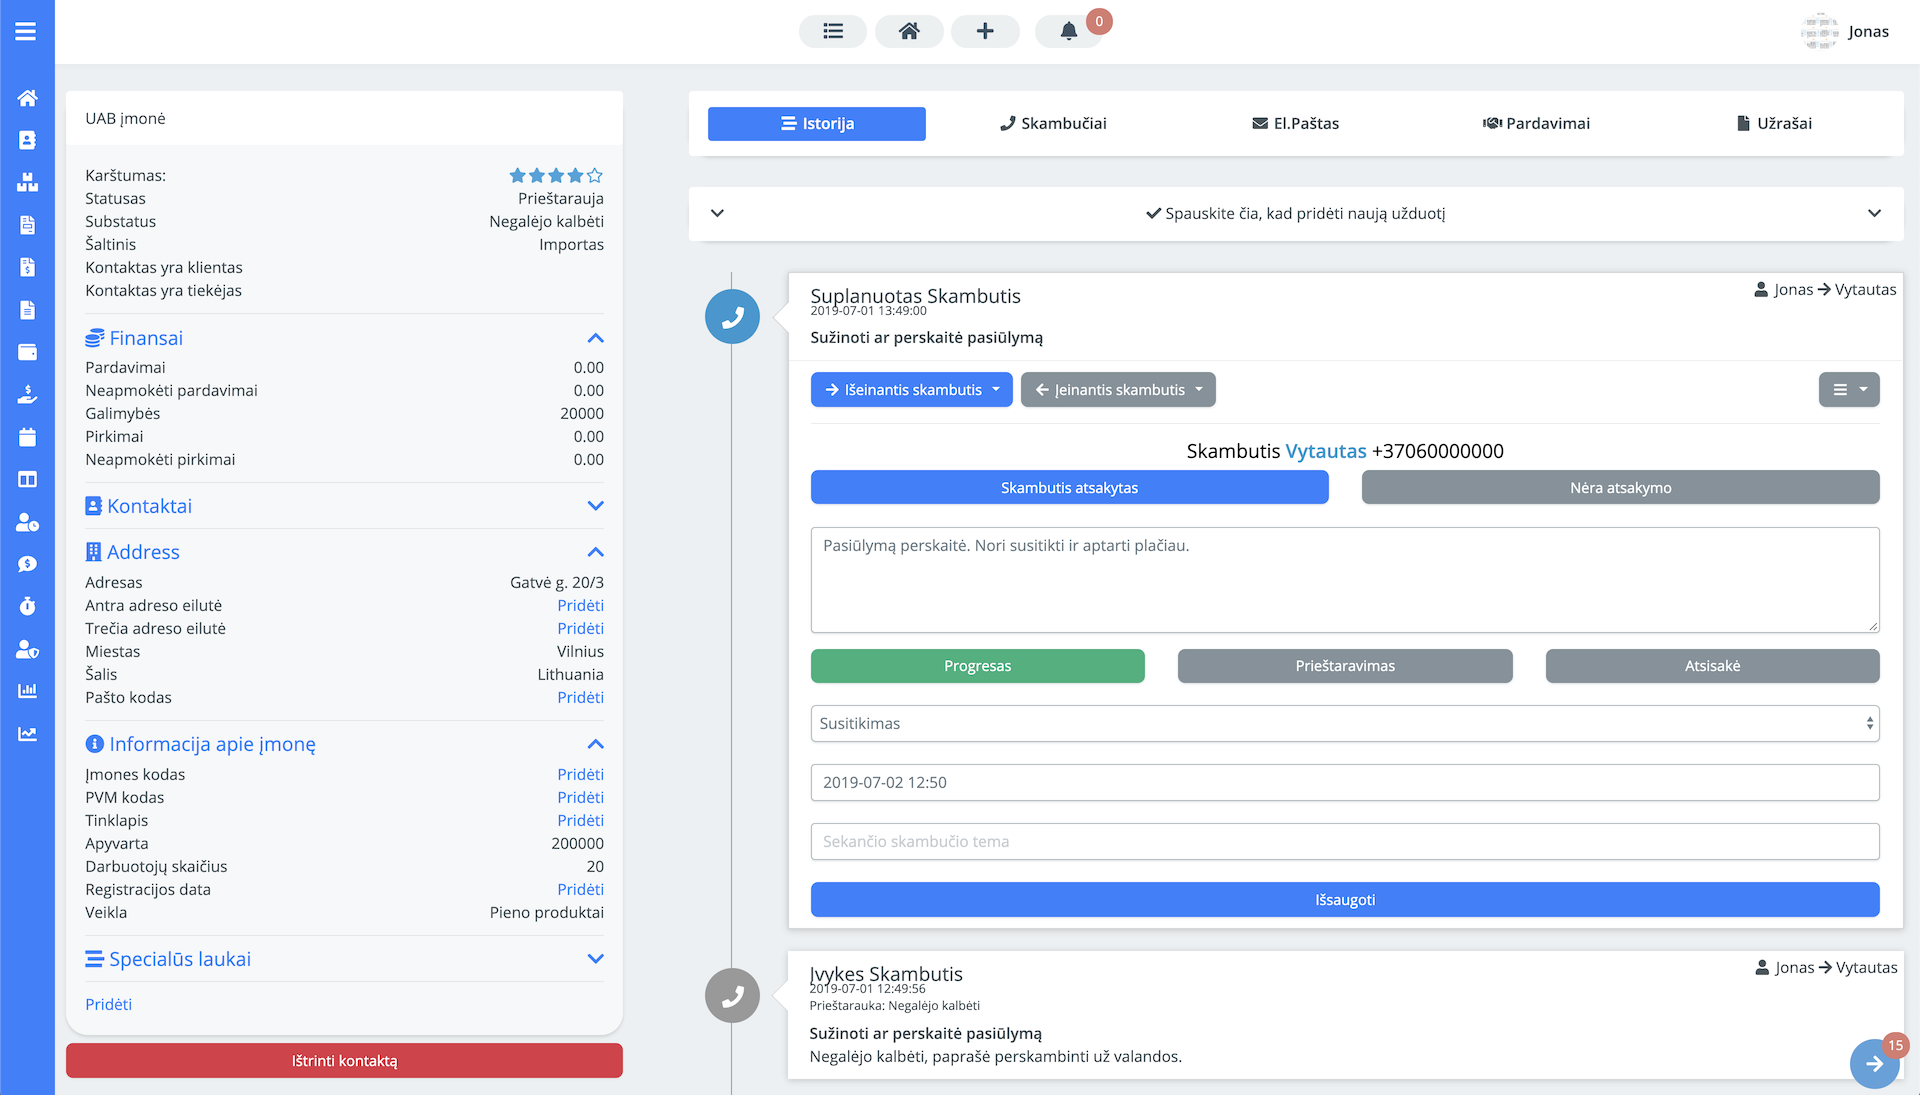Viewport: 1920px width, 1095px height.
Task: Select Nėra atsakymo option
Action: pyautogui.click(x=1620, y=488)
